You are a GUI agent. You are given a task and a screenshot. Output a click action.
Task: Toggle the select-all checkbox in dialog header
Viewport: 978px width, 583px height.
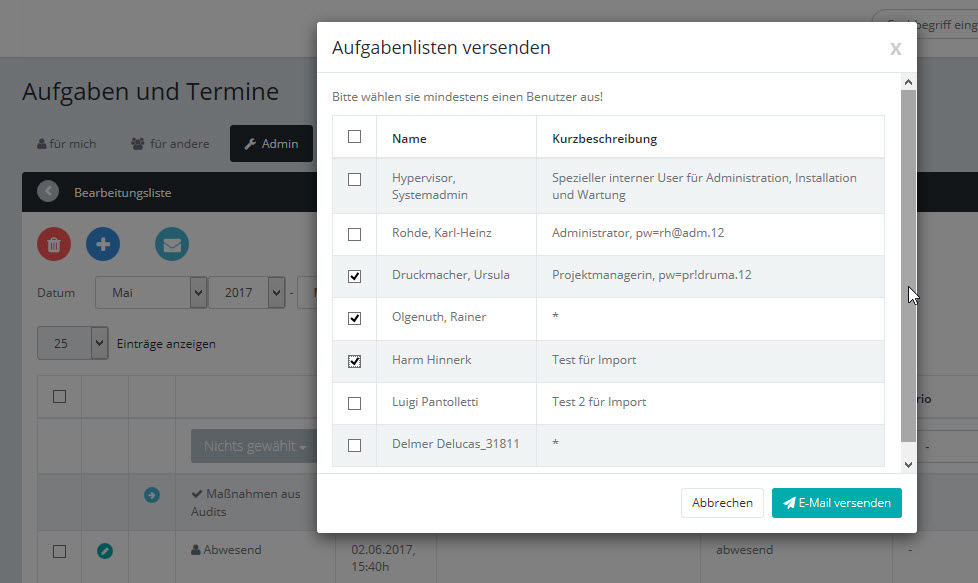pyautogui.click(x=354, y=137)
